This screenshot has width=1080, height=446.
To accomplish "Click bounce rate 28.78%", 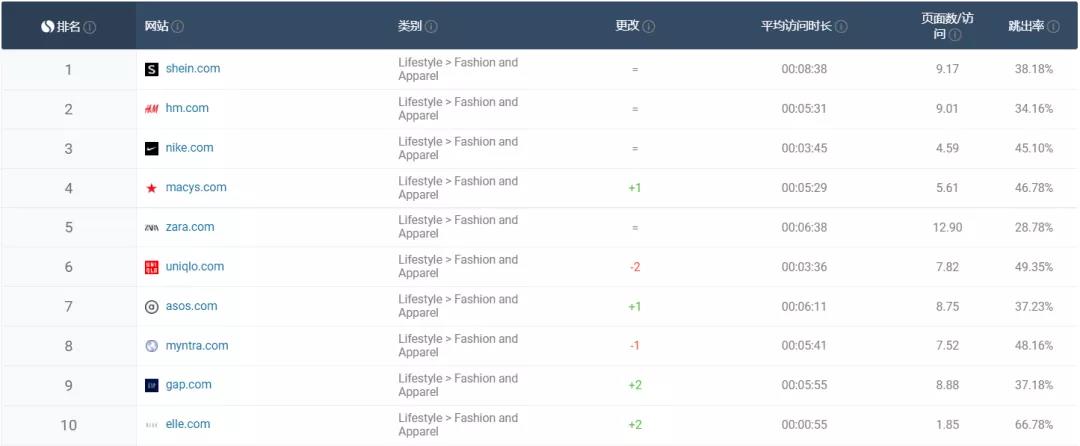I will 1034,228.
